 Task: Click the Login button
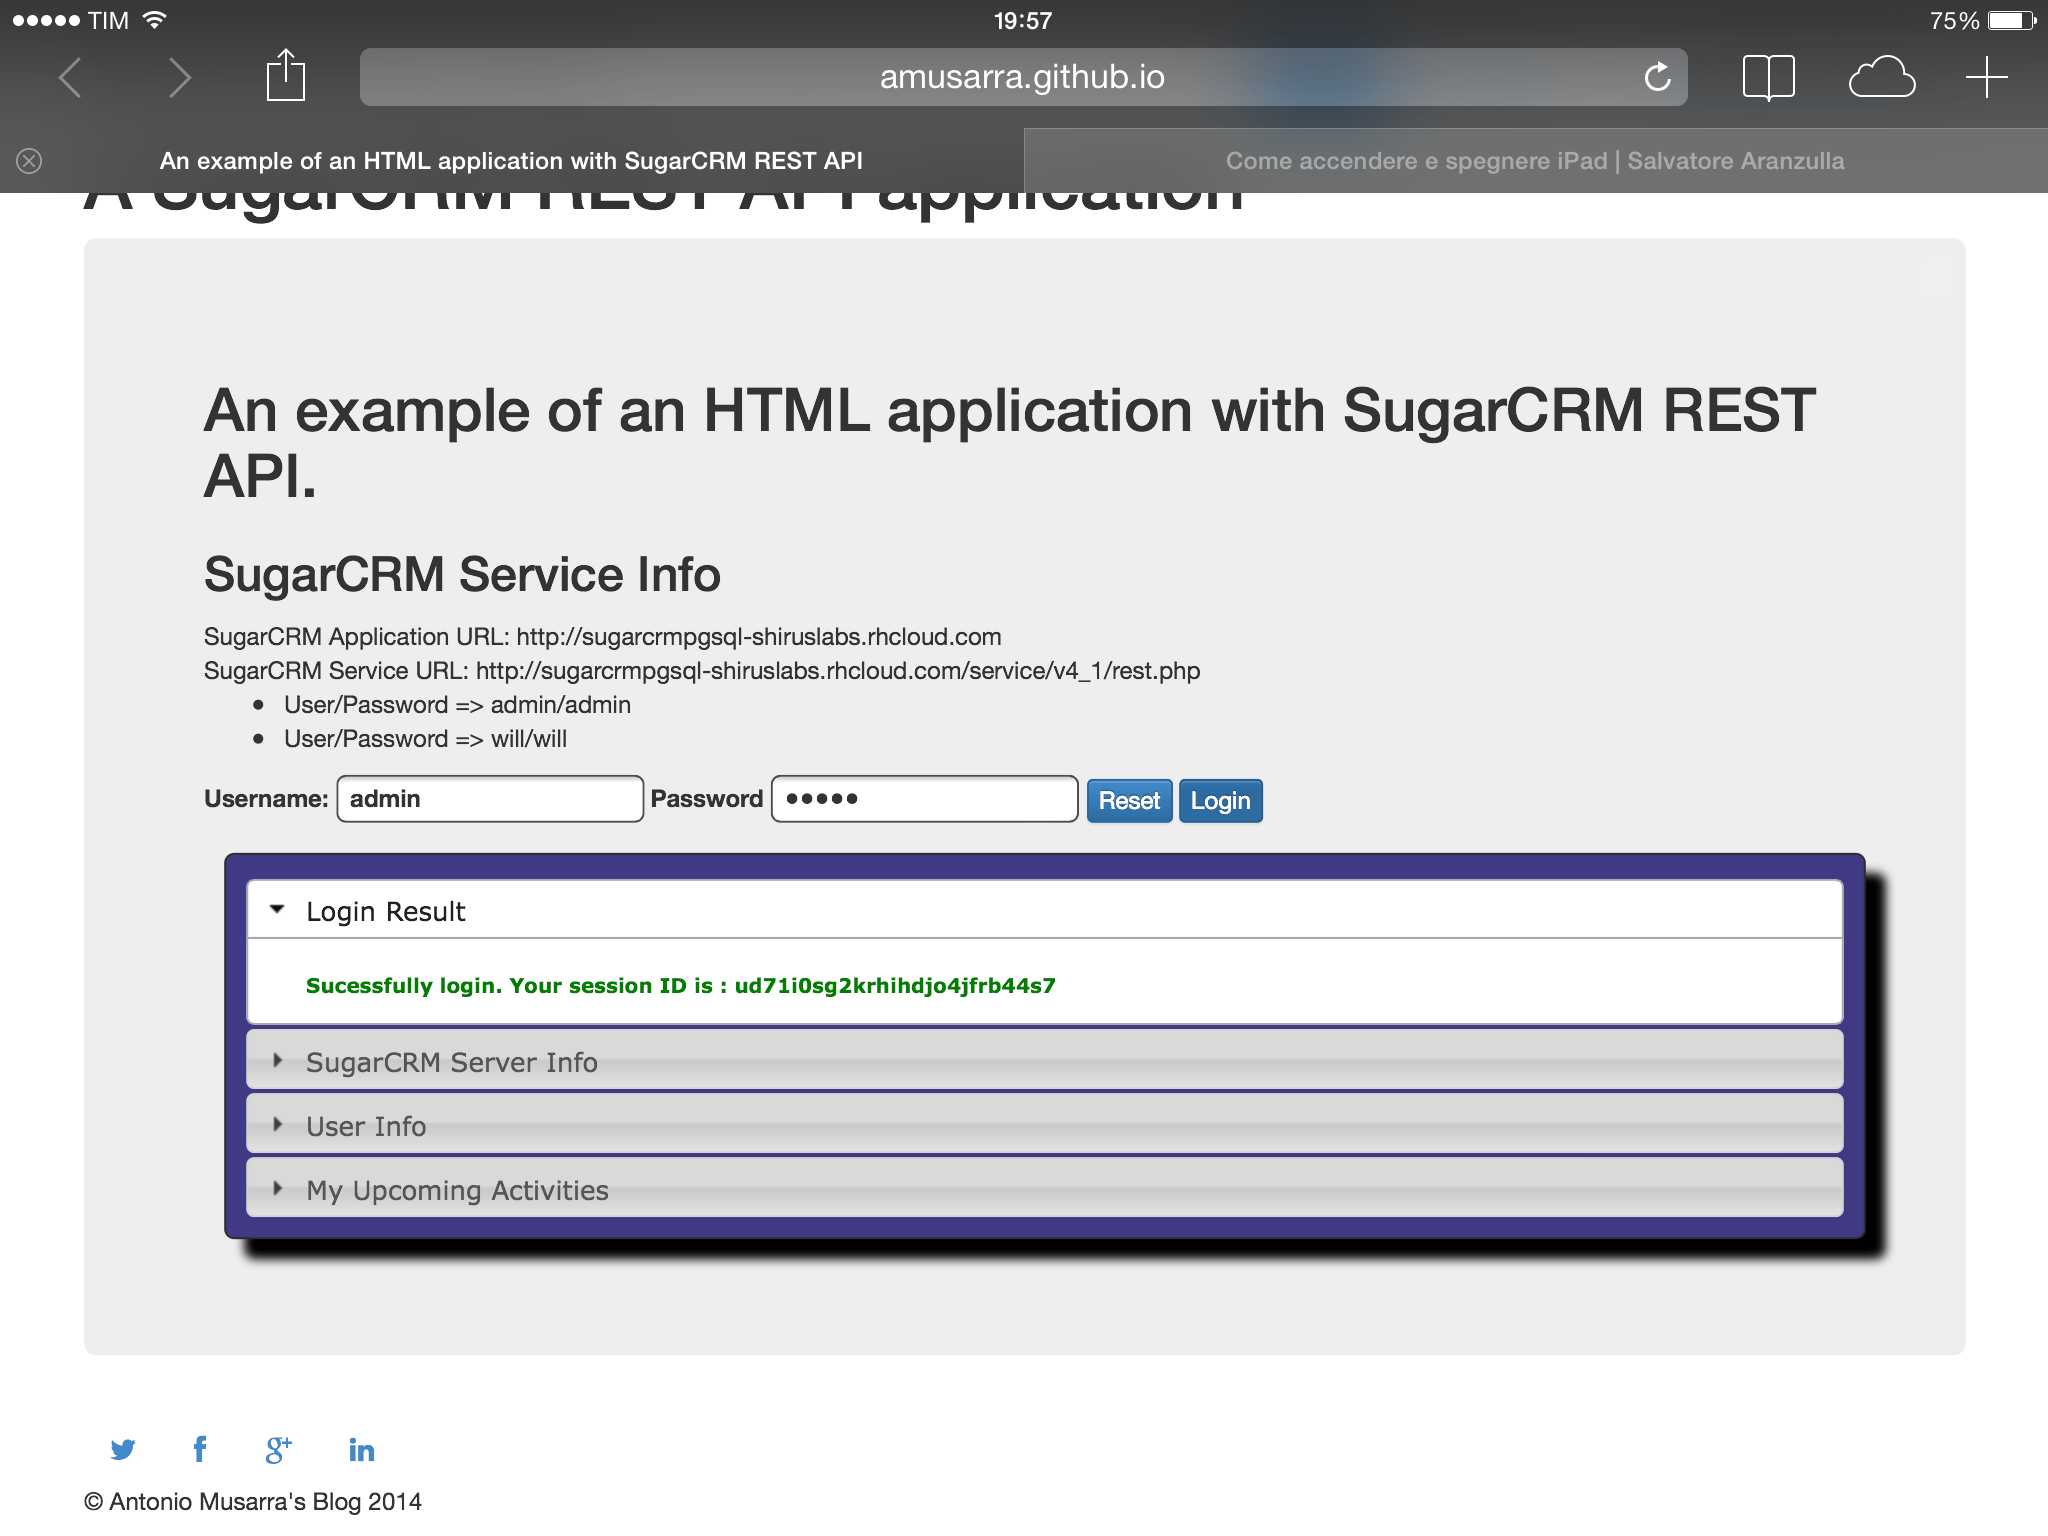coord(1220,801)
